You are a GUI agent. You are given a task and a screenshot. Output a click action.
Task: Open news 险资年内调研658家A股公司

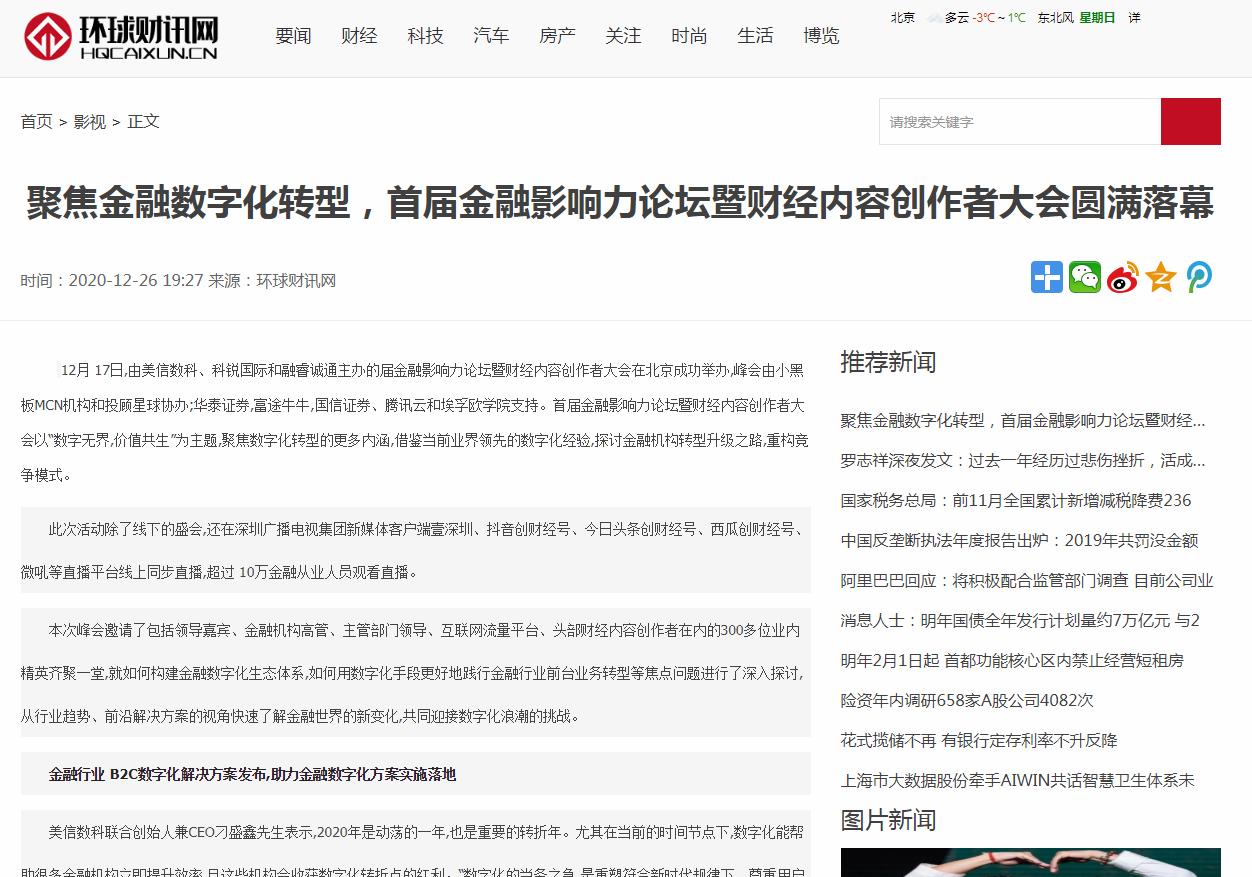coord(967,700)
